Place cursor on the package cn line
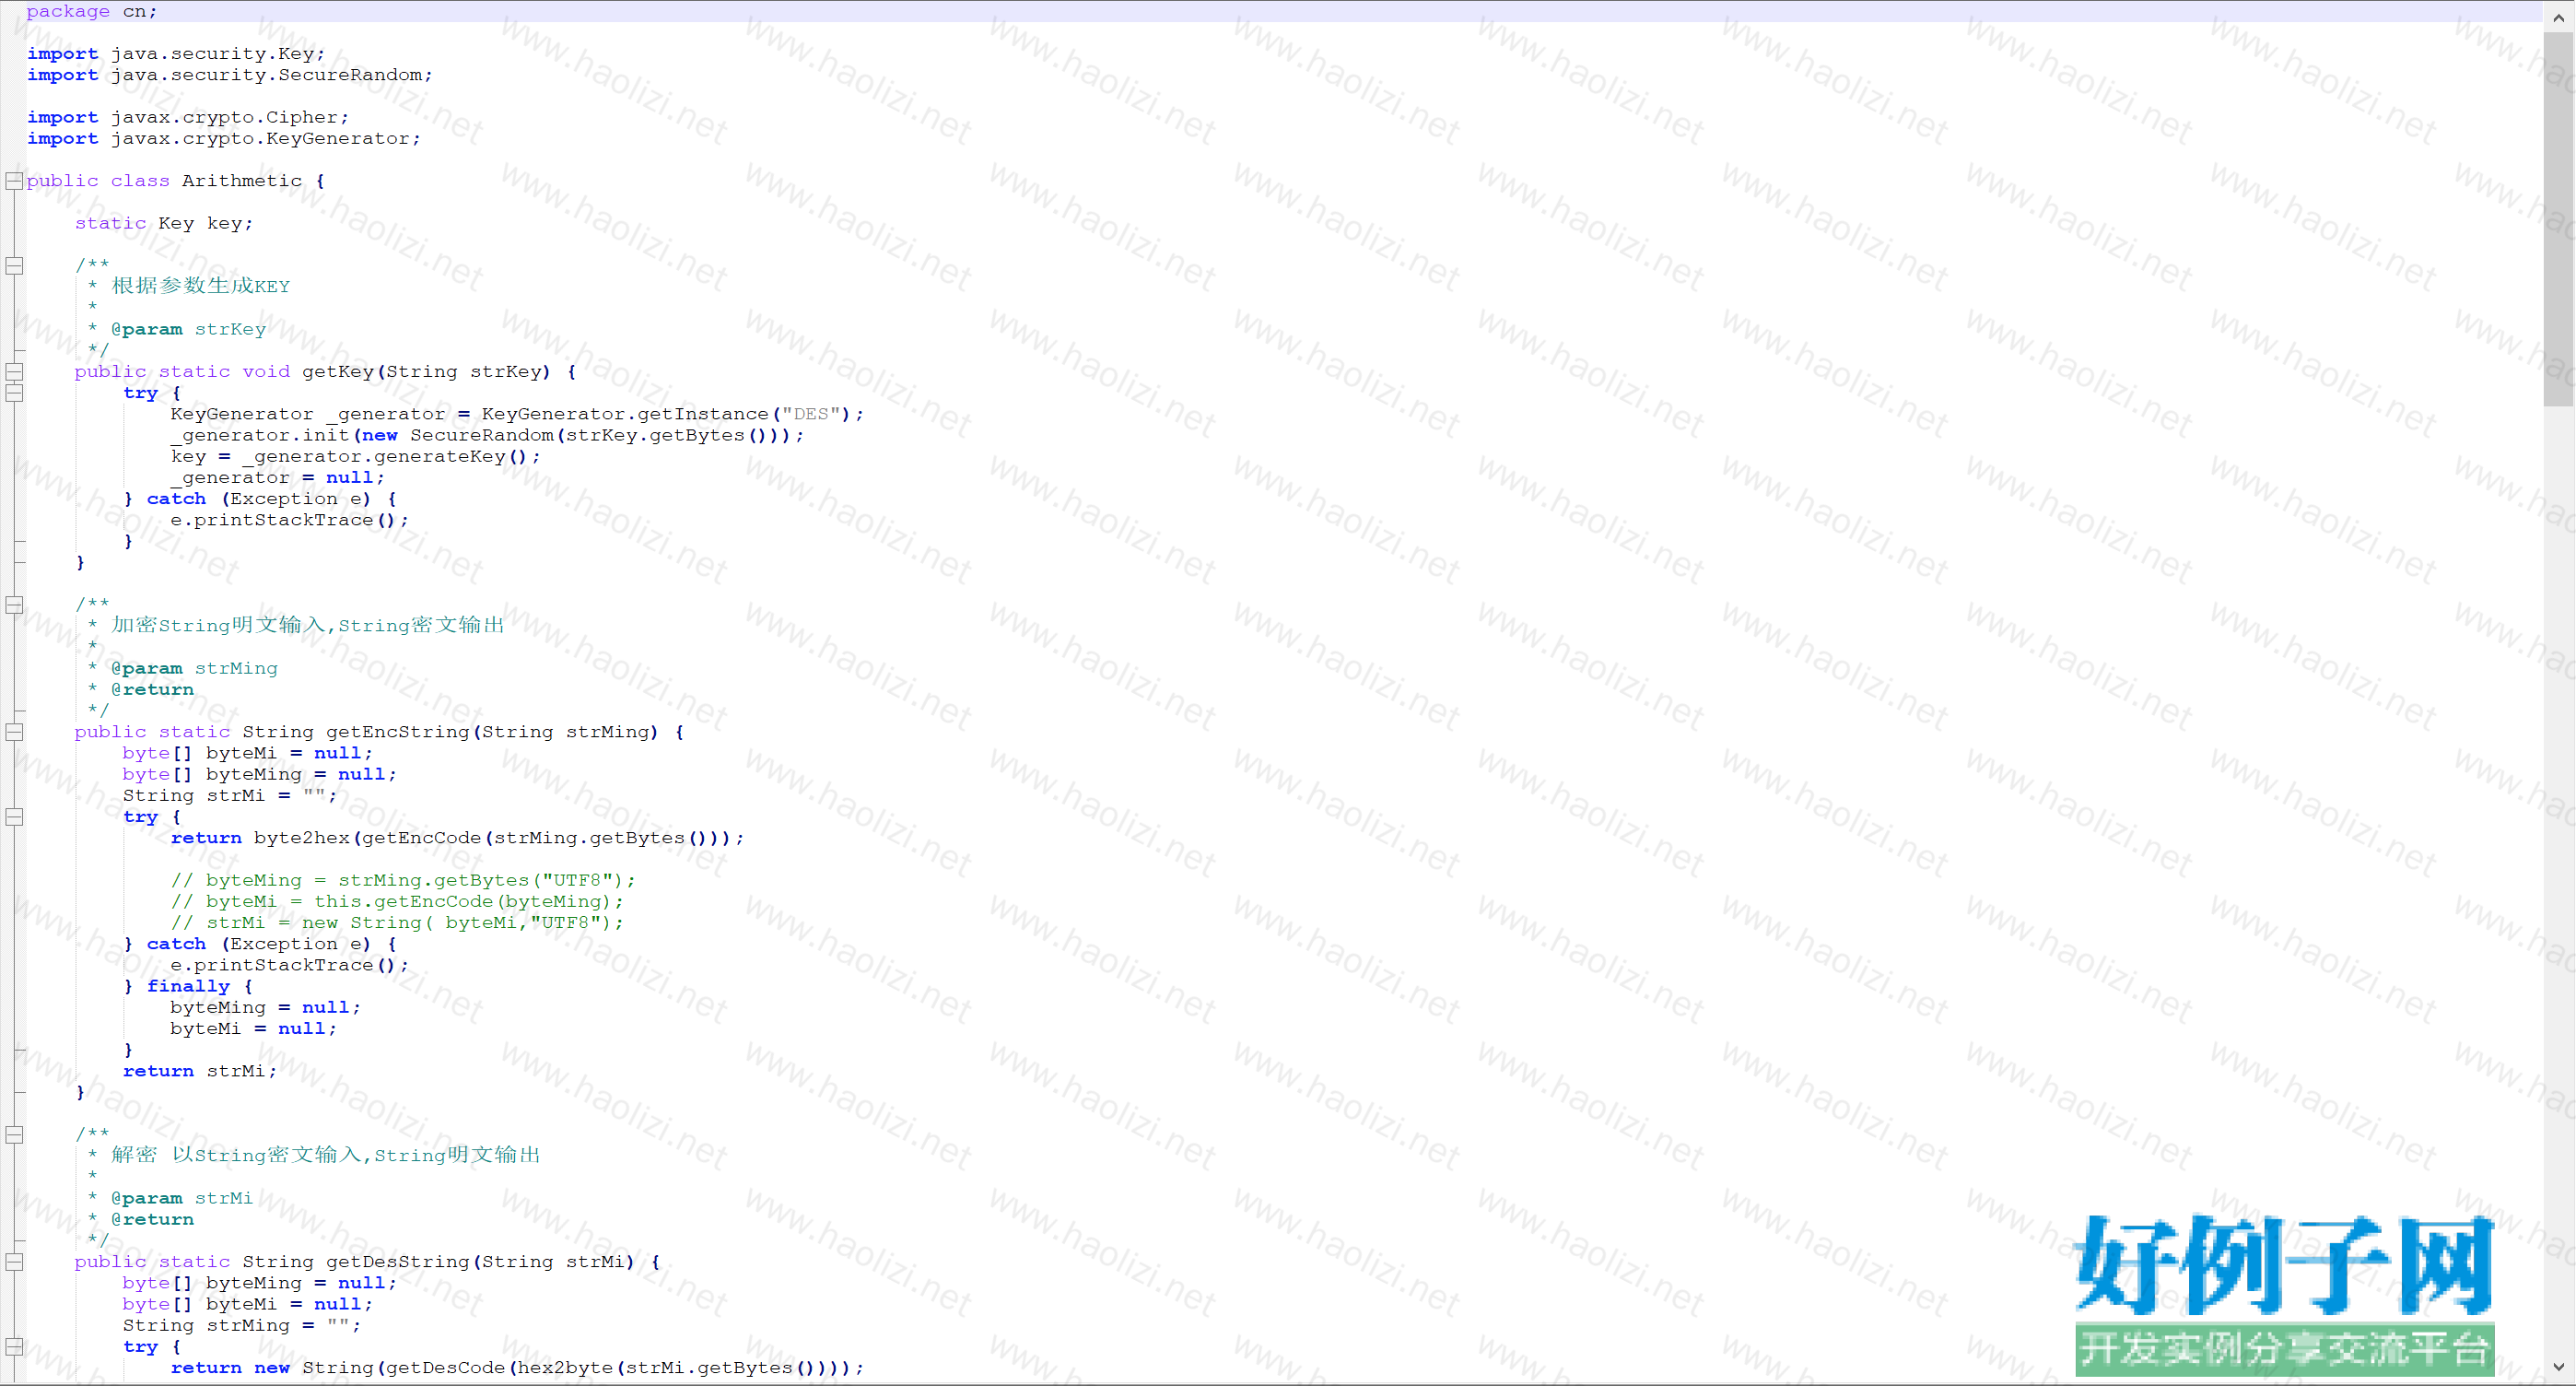The width and height of the screenshot is (2576, 1386). coord(92,11)
